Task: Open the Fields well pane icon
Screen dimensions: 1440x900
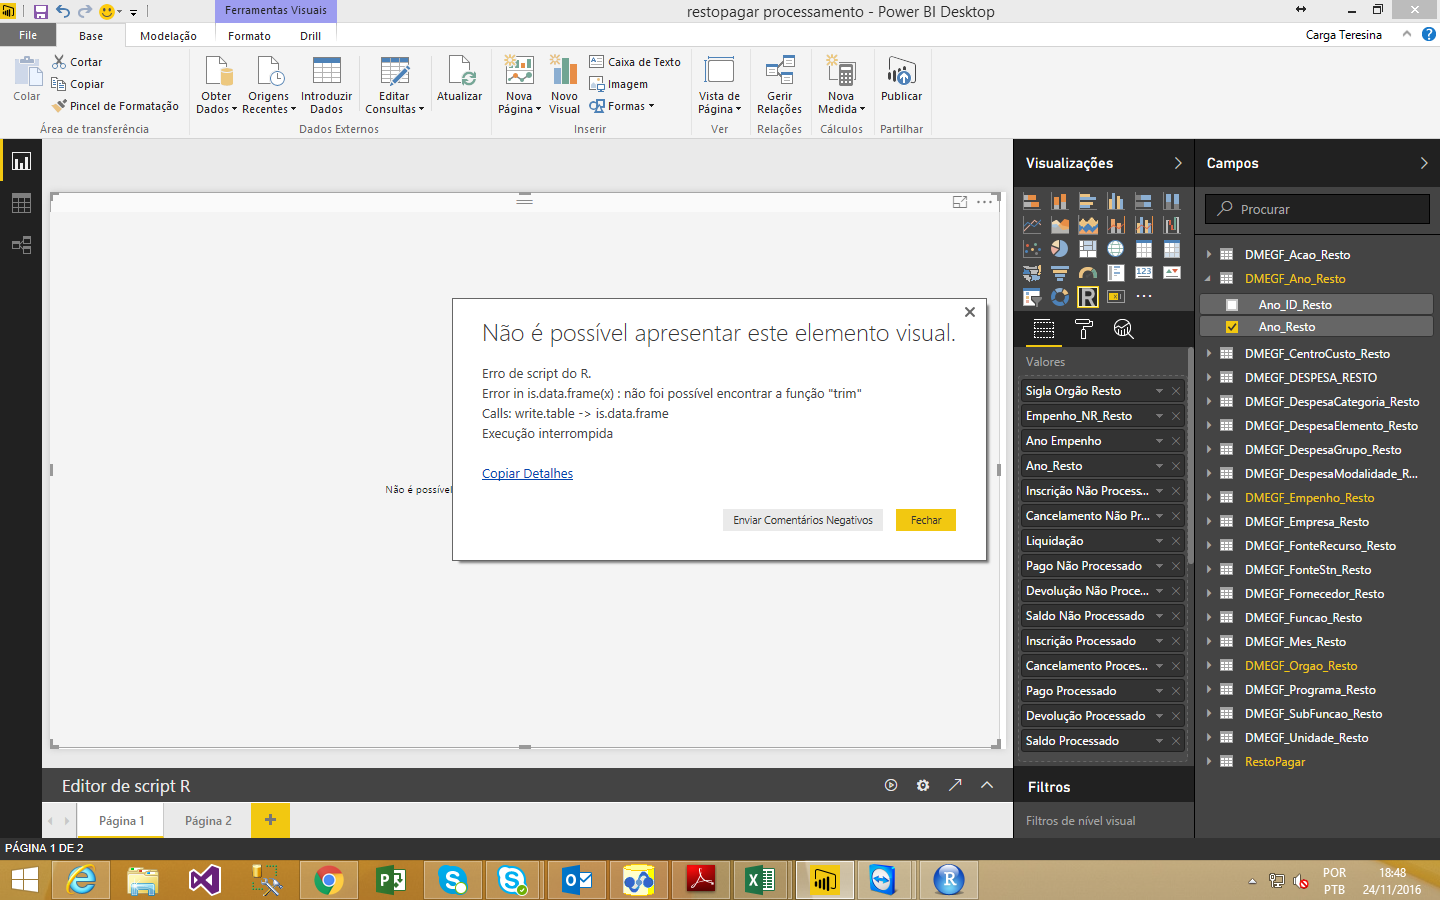Action: 1044,329
